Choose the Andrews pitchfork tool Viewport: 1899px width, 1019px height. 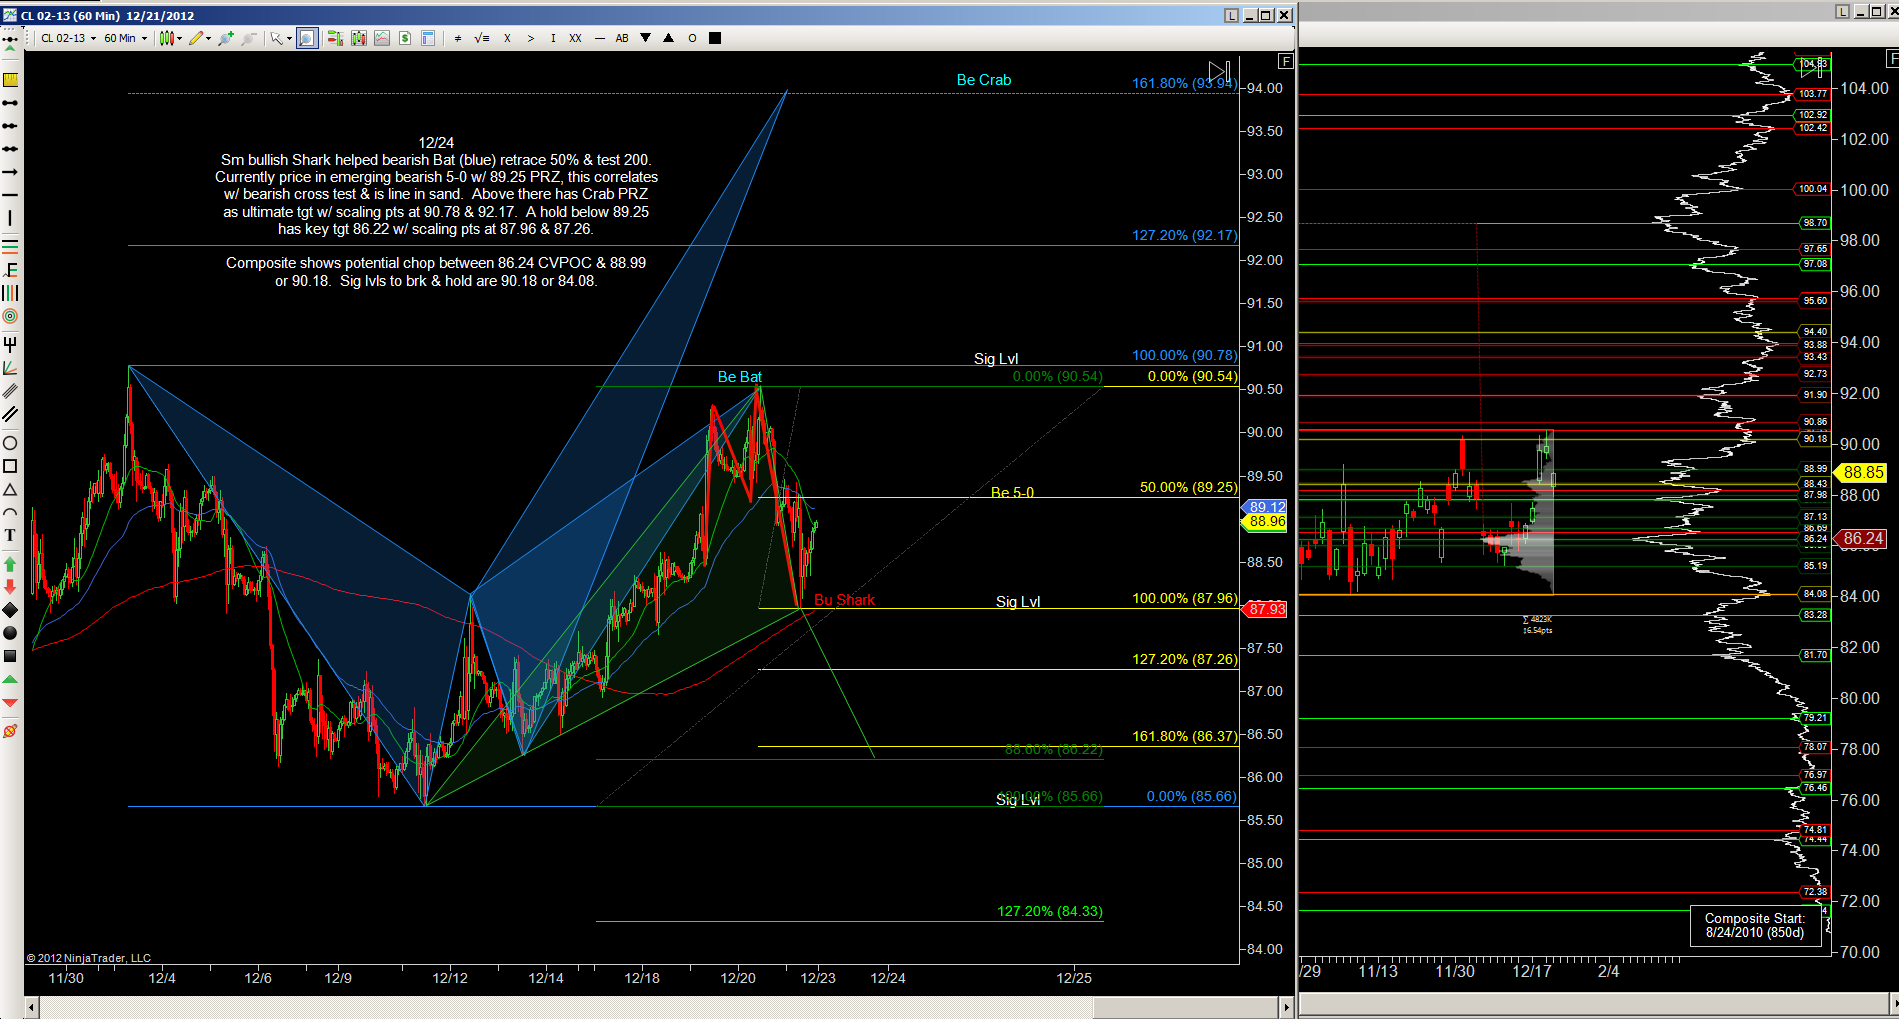[10, 344]
